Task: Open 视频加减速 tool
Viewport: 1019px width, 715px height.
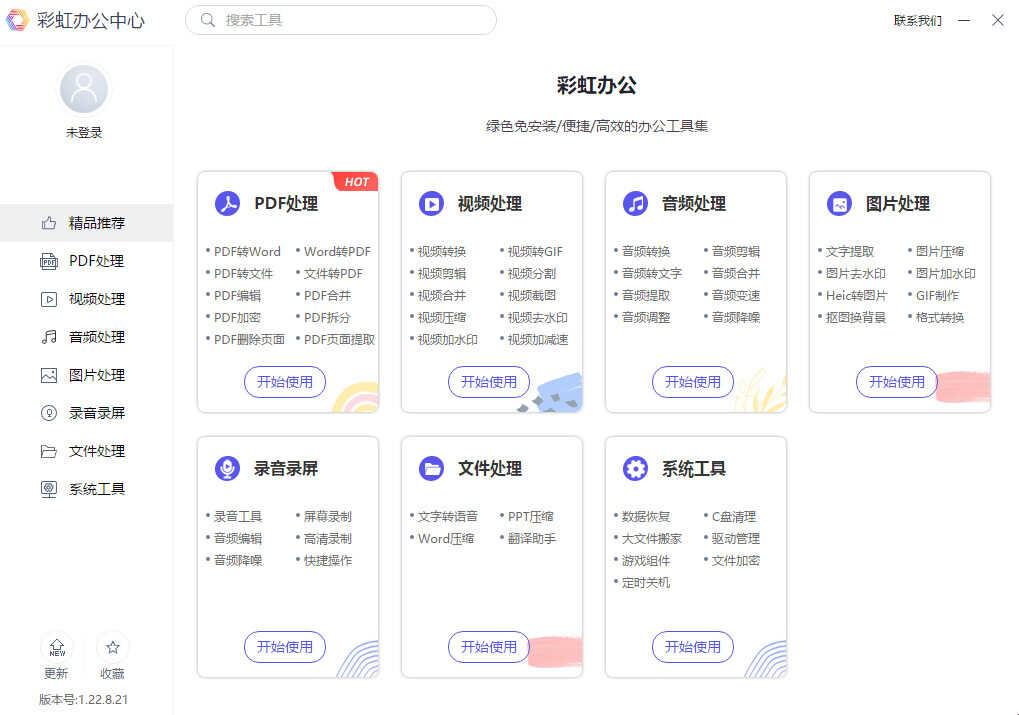Action: coord(537,339)
